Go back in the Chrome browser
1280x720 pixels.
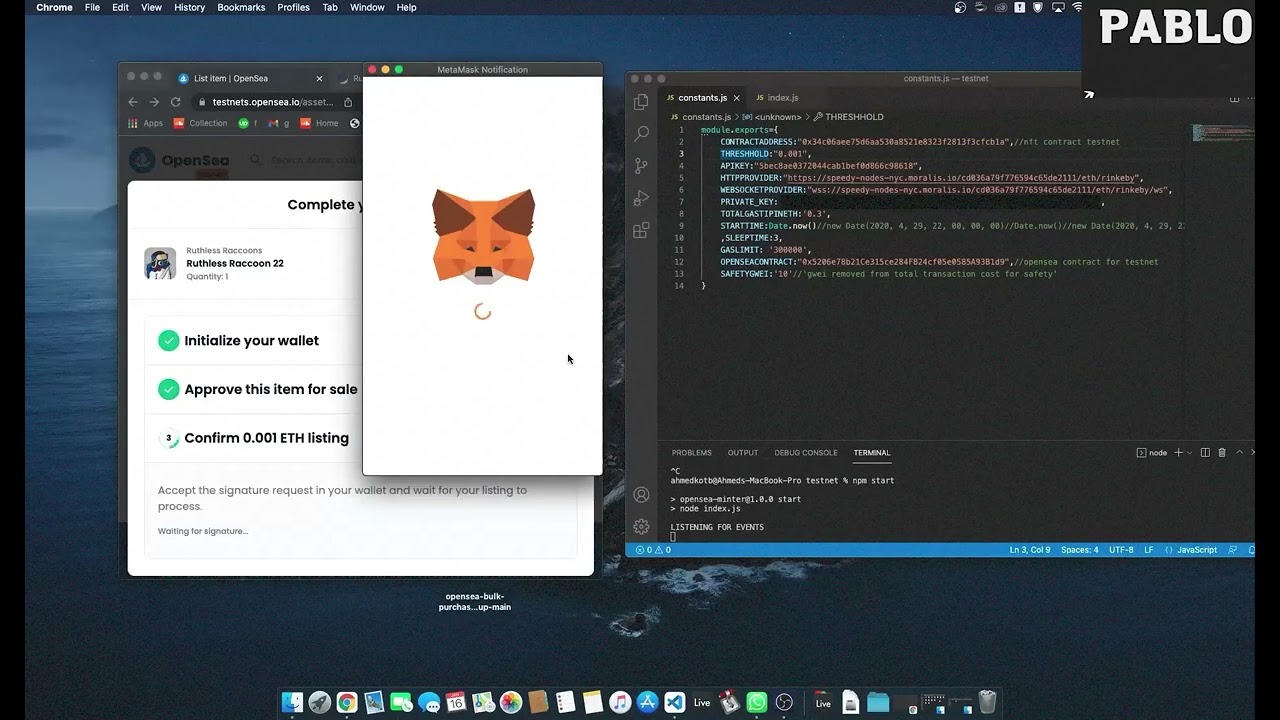click(x=133, y=102)
